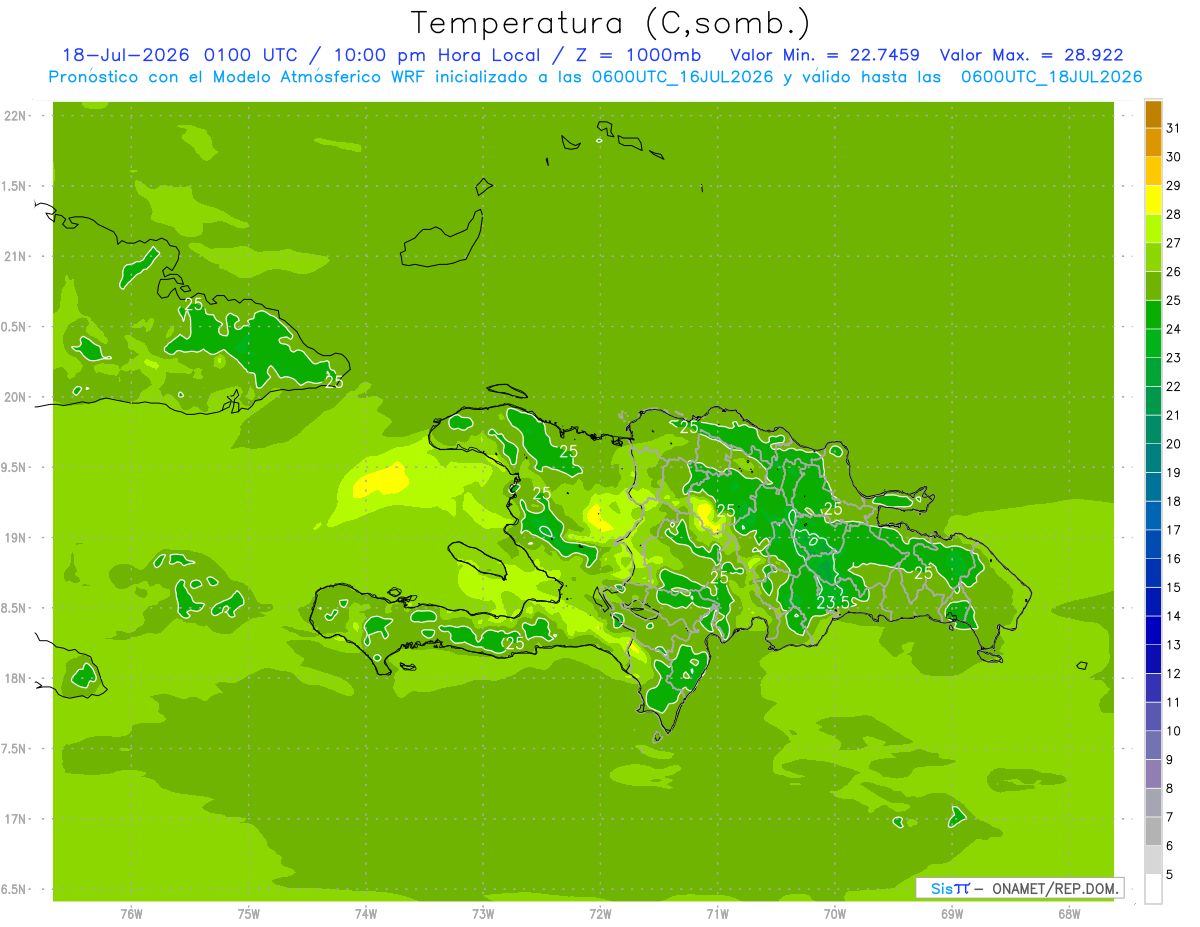Click the '27' color-scale label

[x=1173, y=243]
